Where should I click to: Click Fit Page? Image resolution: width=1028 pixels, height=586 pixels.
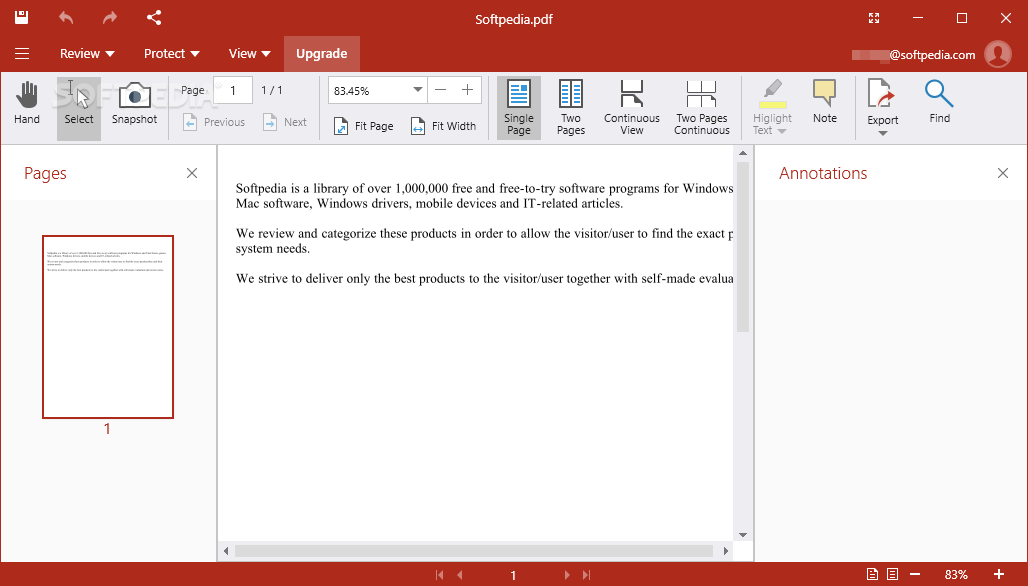[364, 126]
